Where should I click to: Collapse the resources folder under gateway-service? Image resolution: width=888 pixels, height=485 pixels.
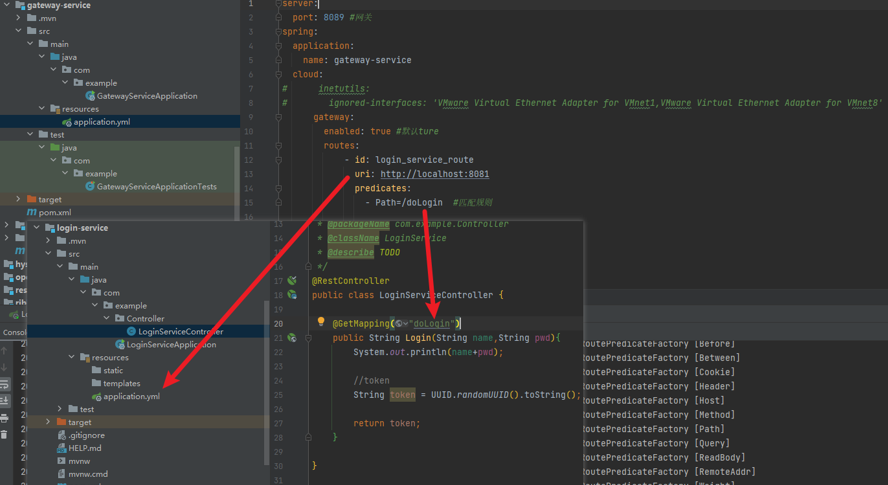coord(42,108)
